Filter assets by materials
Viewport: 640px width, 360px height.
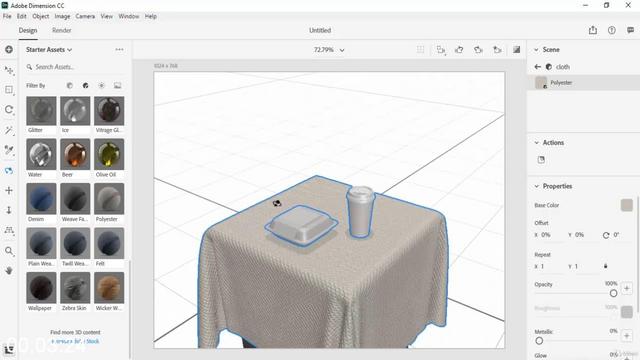[85, 85]
